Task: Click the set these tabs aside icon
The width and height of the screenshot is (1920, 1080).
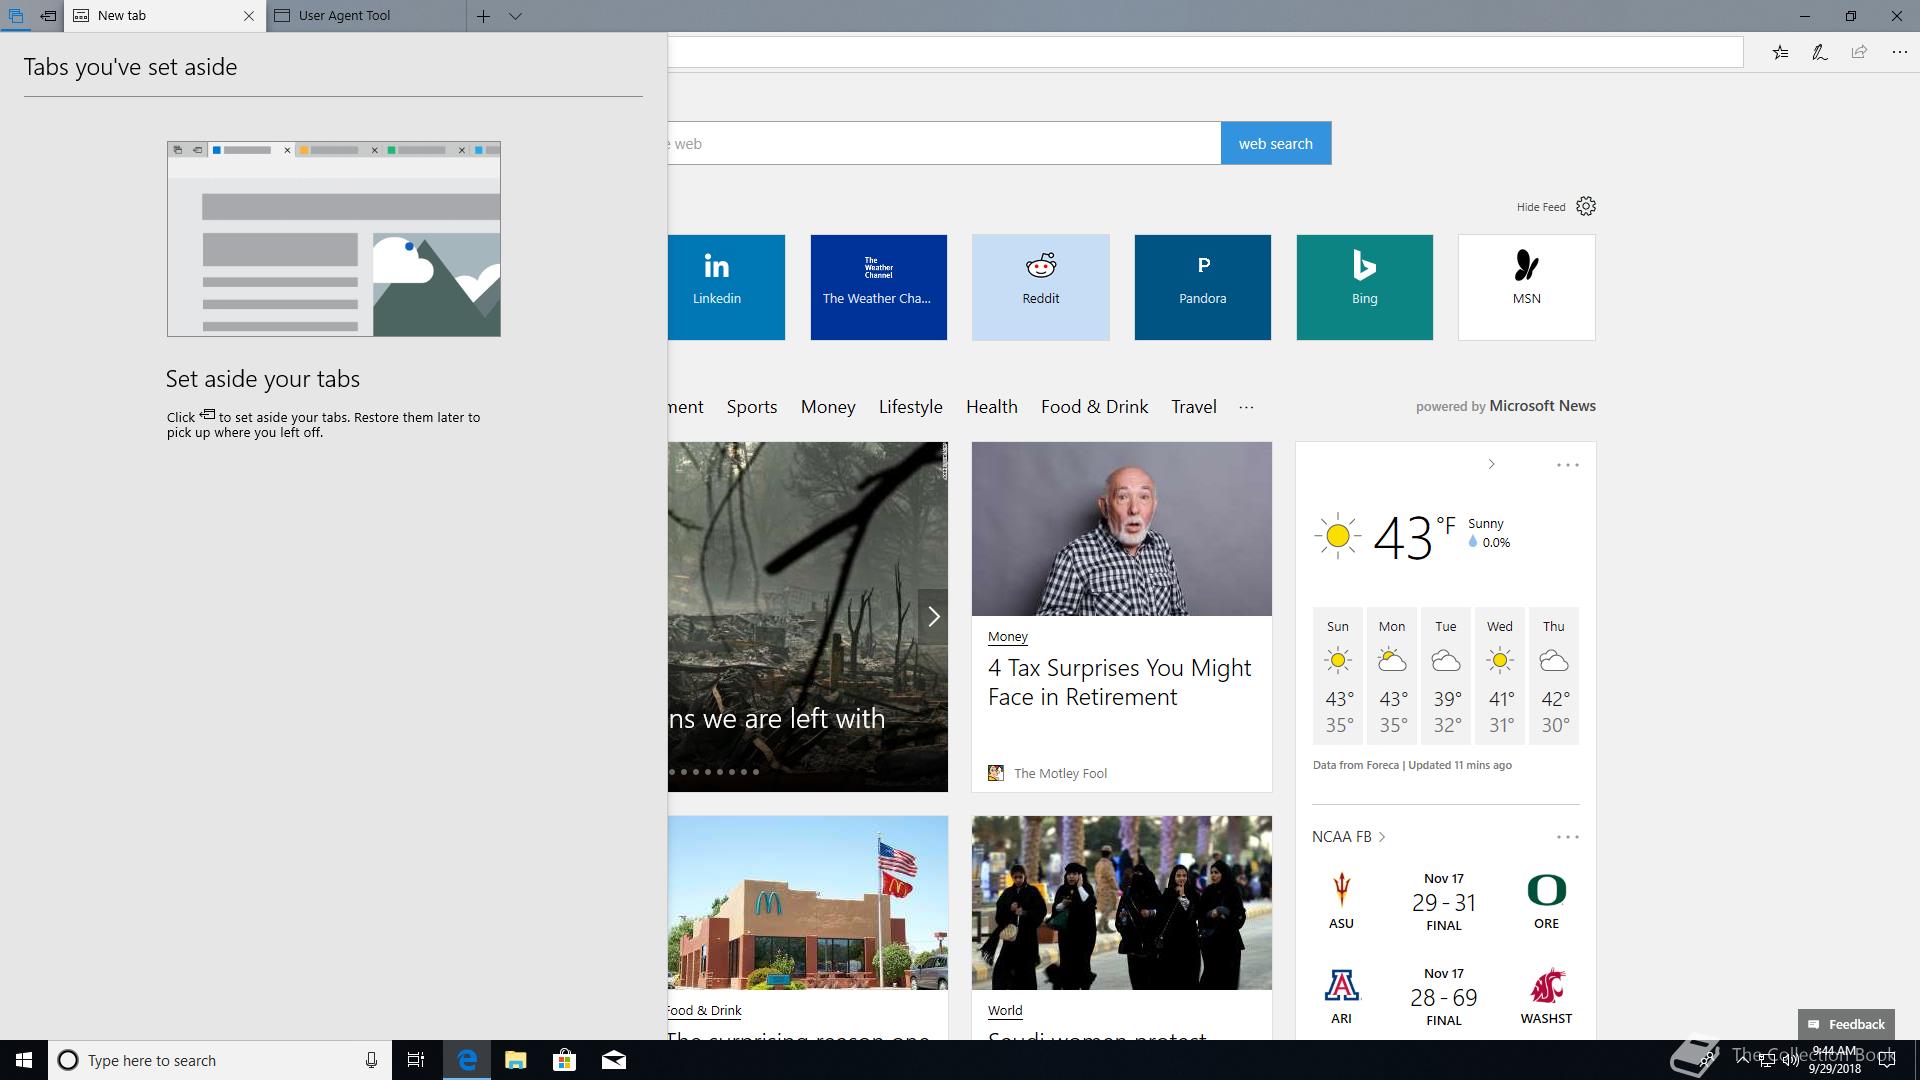Action: tap(48, 16)
